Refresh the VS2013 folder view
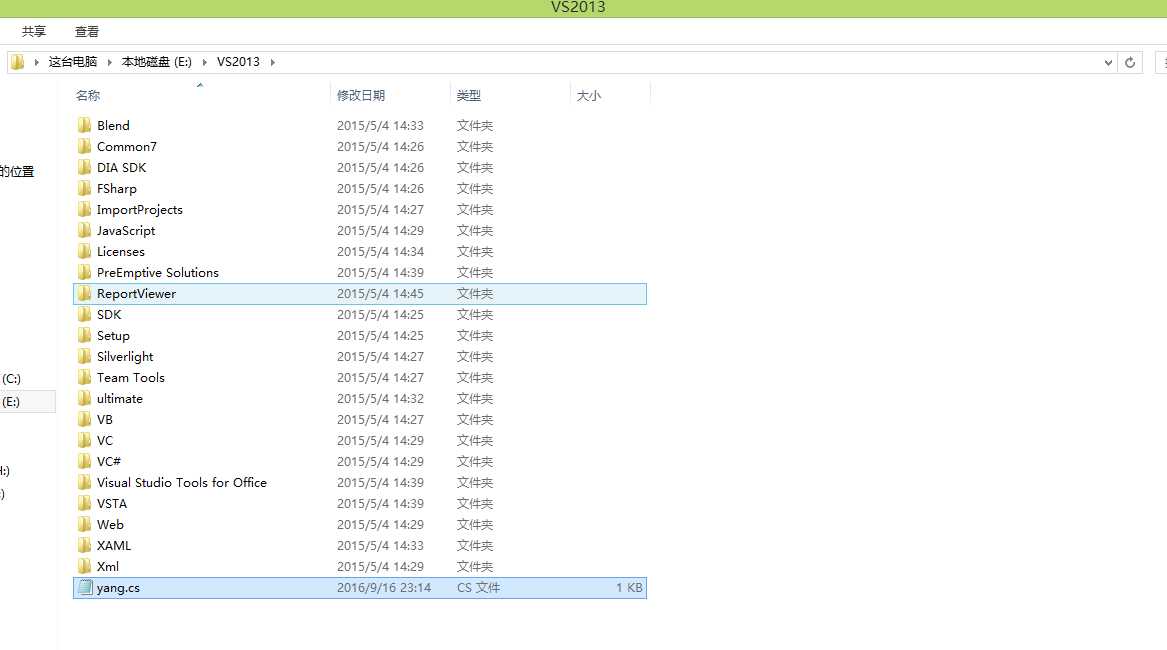The height and width of the screenshot is (650, 1167). click(1130, 63)
